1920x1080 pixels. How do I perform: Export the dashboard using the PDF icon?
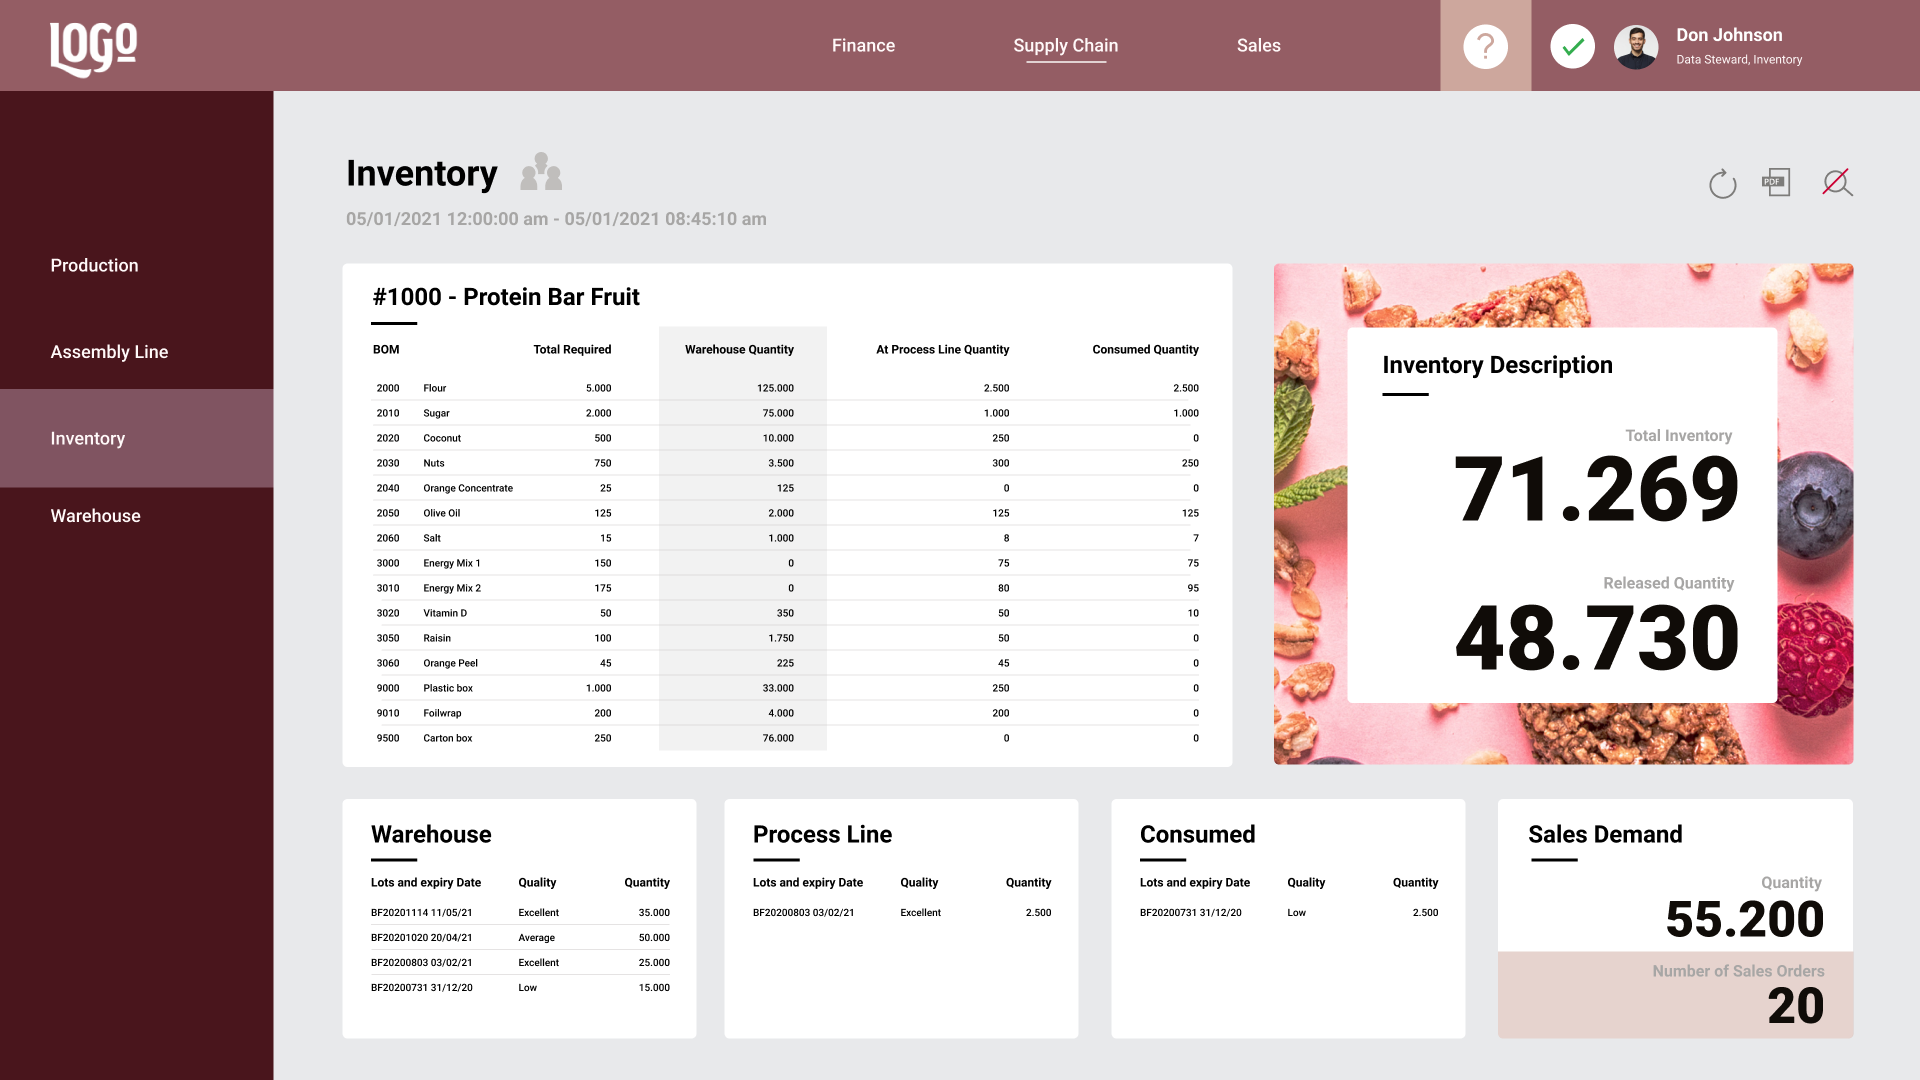point(1776,182)
